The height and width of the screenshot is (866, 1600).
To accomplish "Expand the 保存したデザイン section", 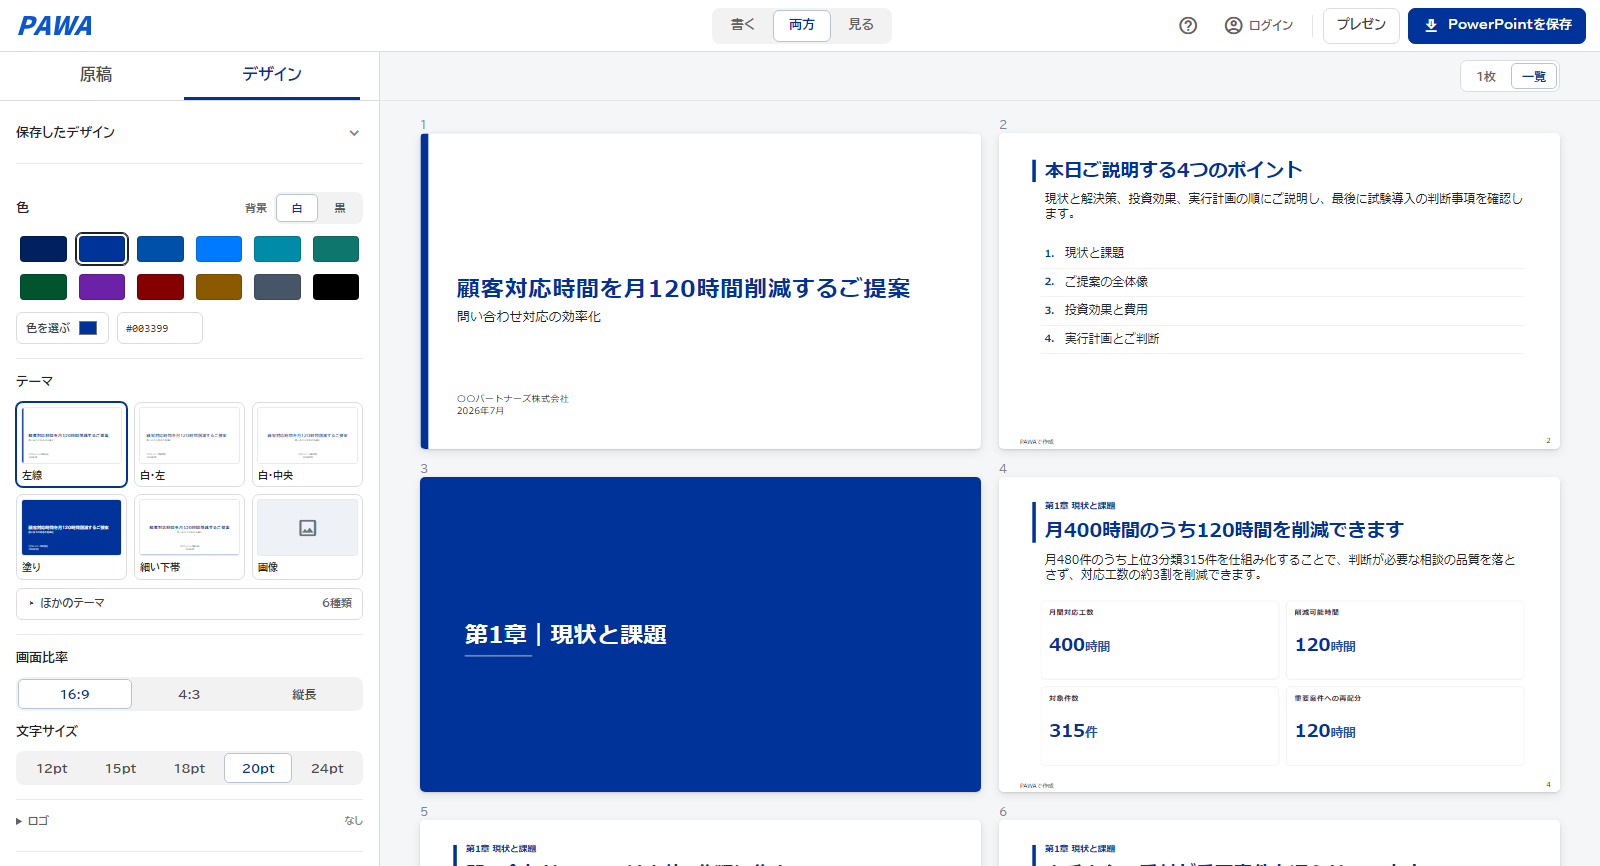I will click(189, 132).
